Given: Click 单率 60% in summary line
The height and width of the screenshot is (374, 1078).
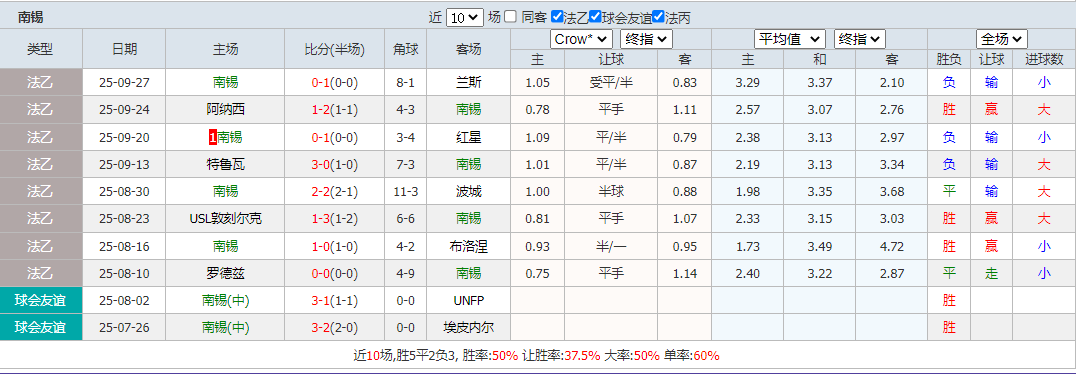Looking at the screenshot, I should [x=706, y=355].
